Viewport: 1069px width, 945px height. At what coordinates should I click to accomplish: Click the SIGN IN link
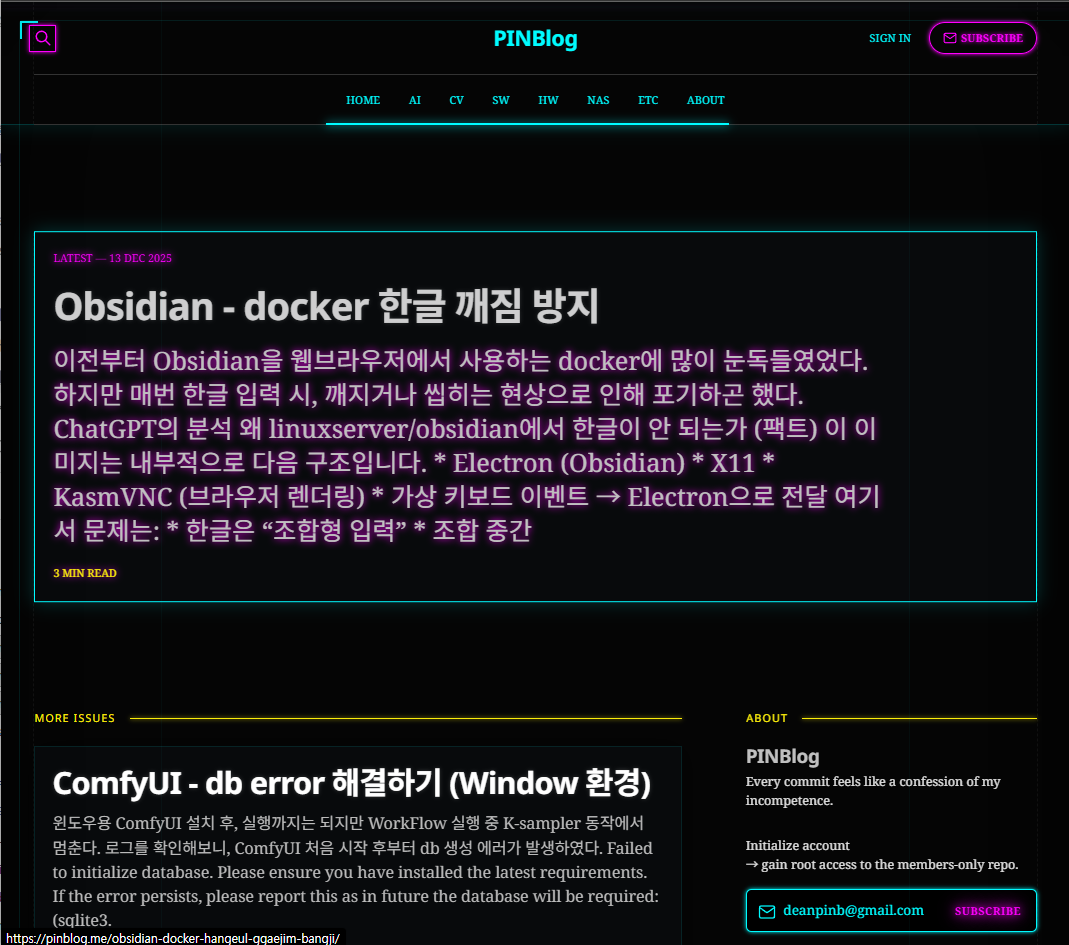click(889, 39)
